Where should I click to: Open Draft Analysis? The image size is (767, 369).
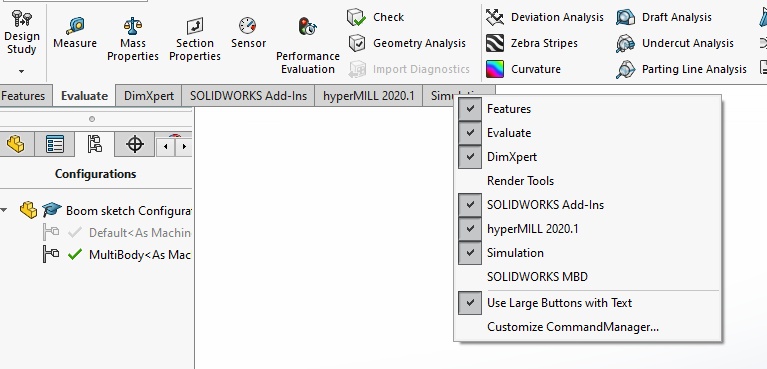click(x=664, y=17)
